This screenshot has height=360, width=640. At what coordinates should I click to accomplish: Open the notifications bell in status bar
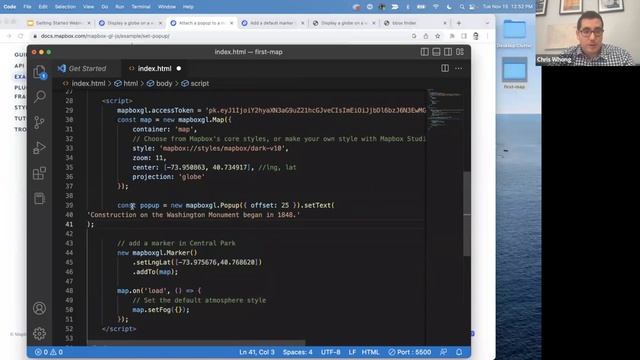pyautogui.click(x=459, y=352)
